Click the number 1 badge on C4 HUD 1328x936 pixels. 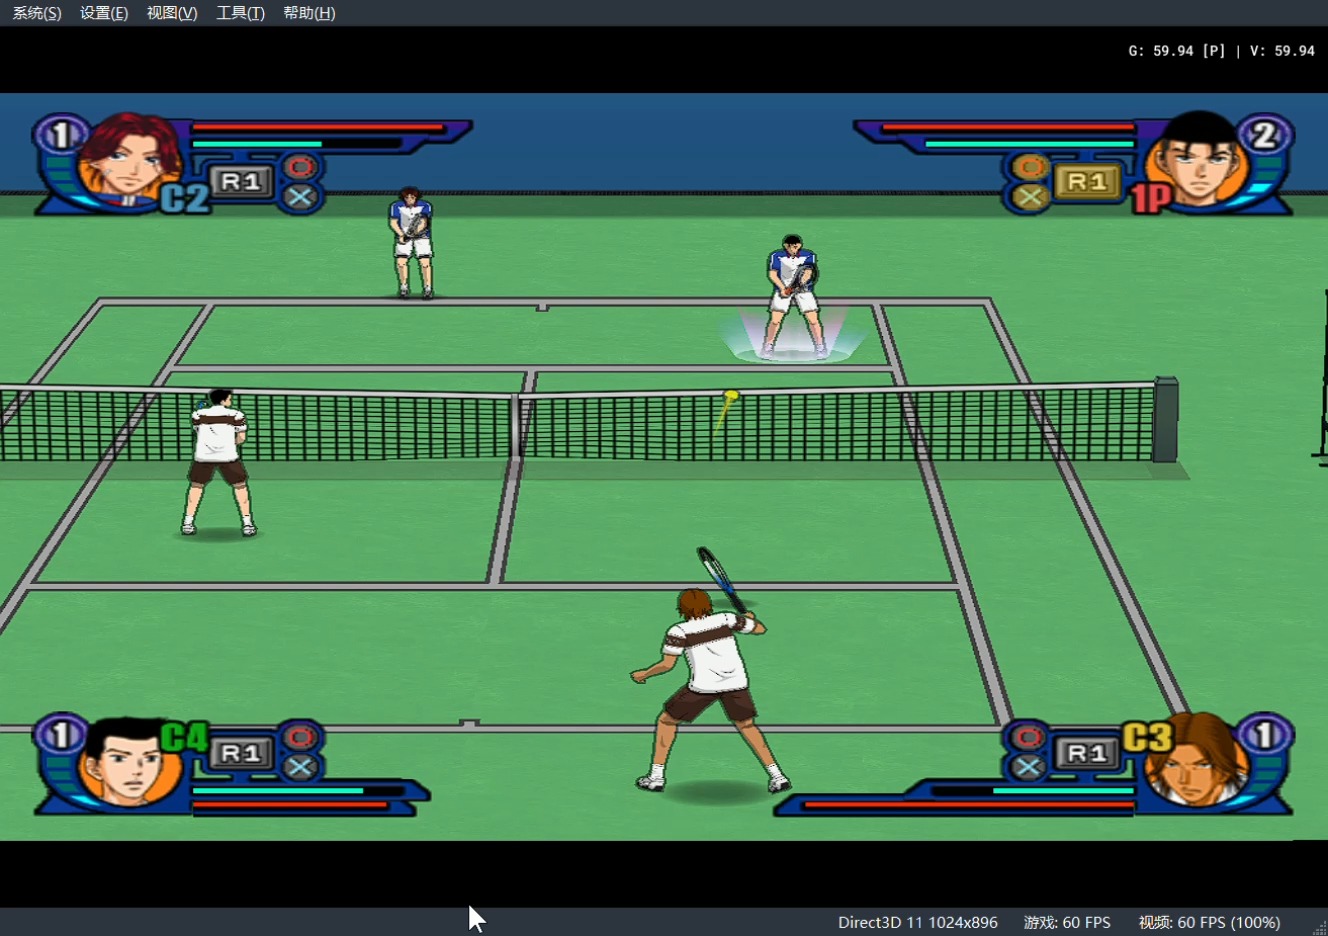(60, 736)
